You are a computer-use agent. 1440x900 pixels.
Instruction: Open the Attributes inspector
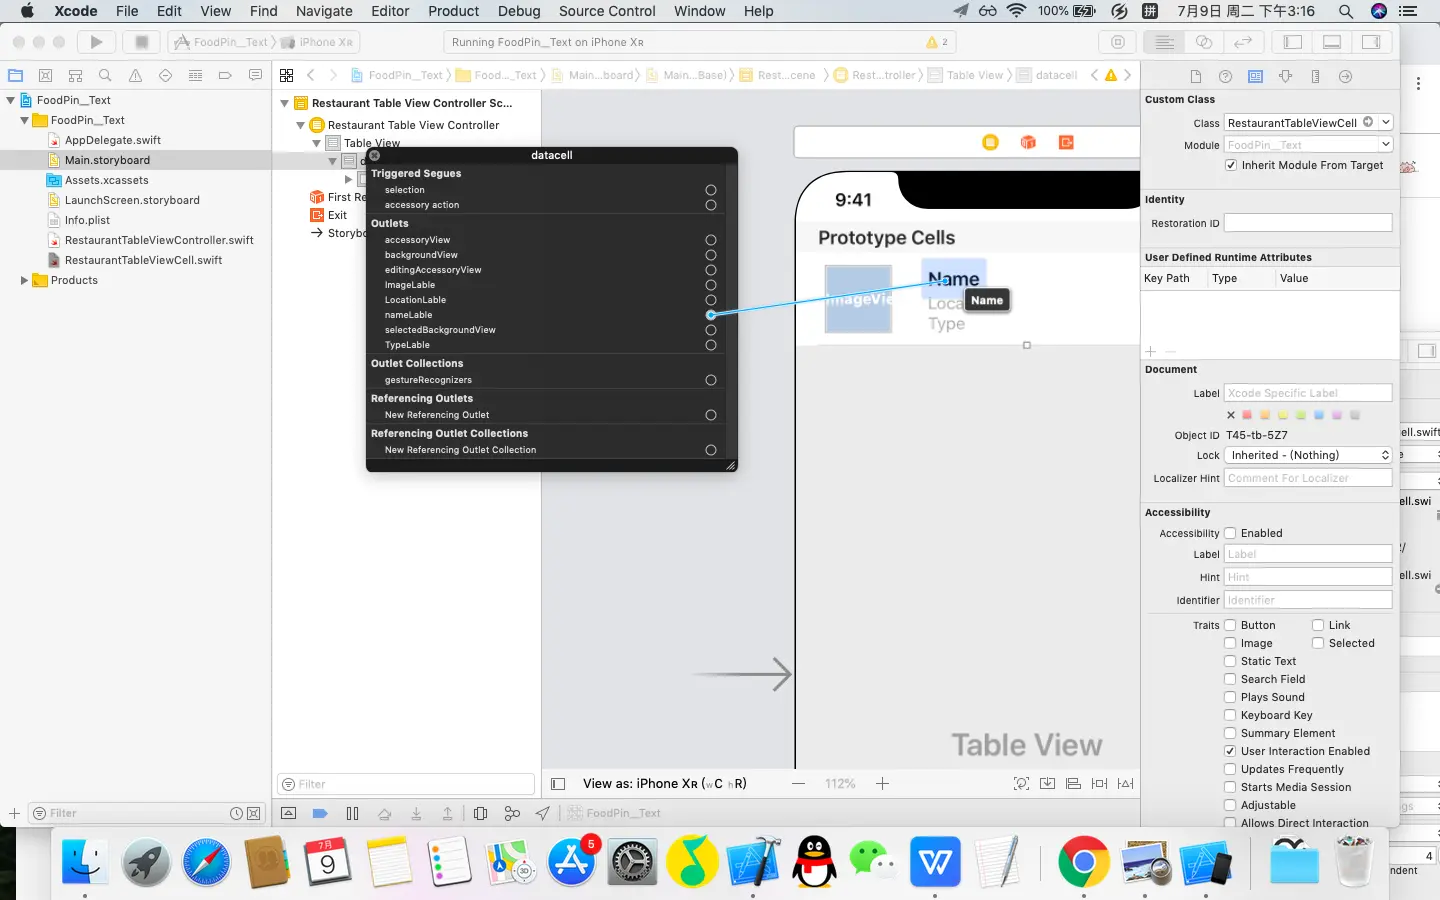(x=1285, y=76)
